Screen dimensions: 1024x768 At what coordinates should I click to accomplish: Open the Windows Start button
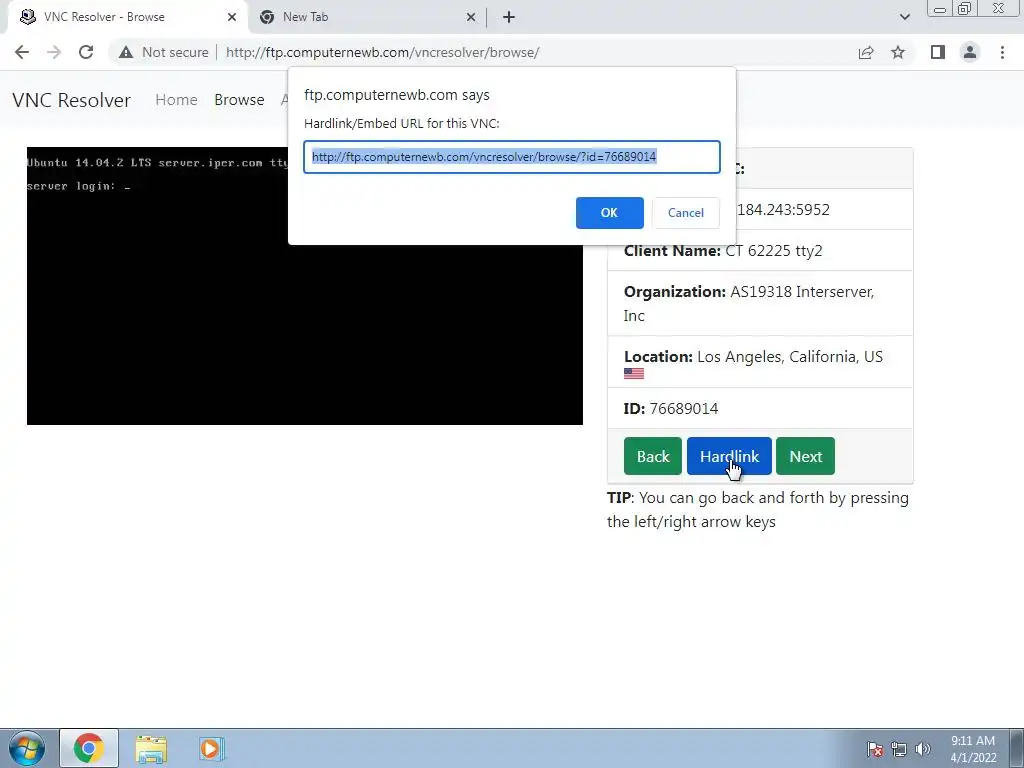pos(26,748)
